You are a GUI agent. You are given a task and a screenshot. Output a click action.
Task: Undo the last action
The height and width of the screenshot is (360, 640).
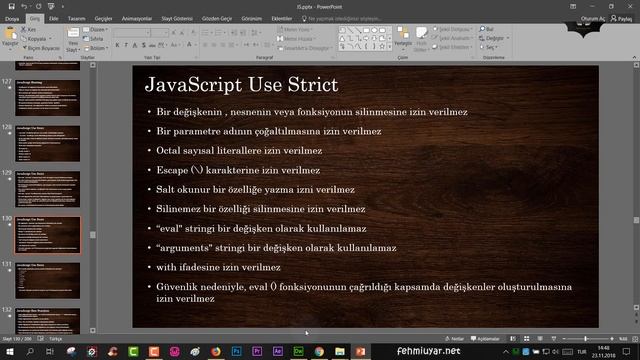click(24, 7)
